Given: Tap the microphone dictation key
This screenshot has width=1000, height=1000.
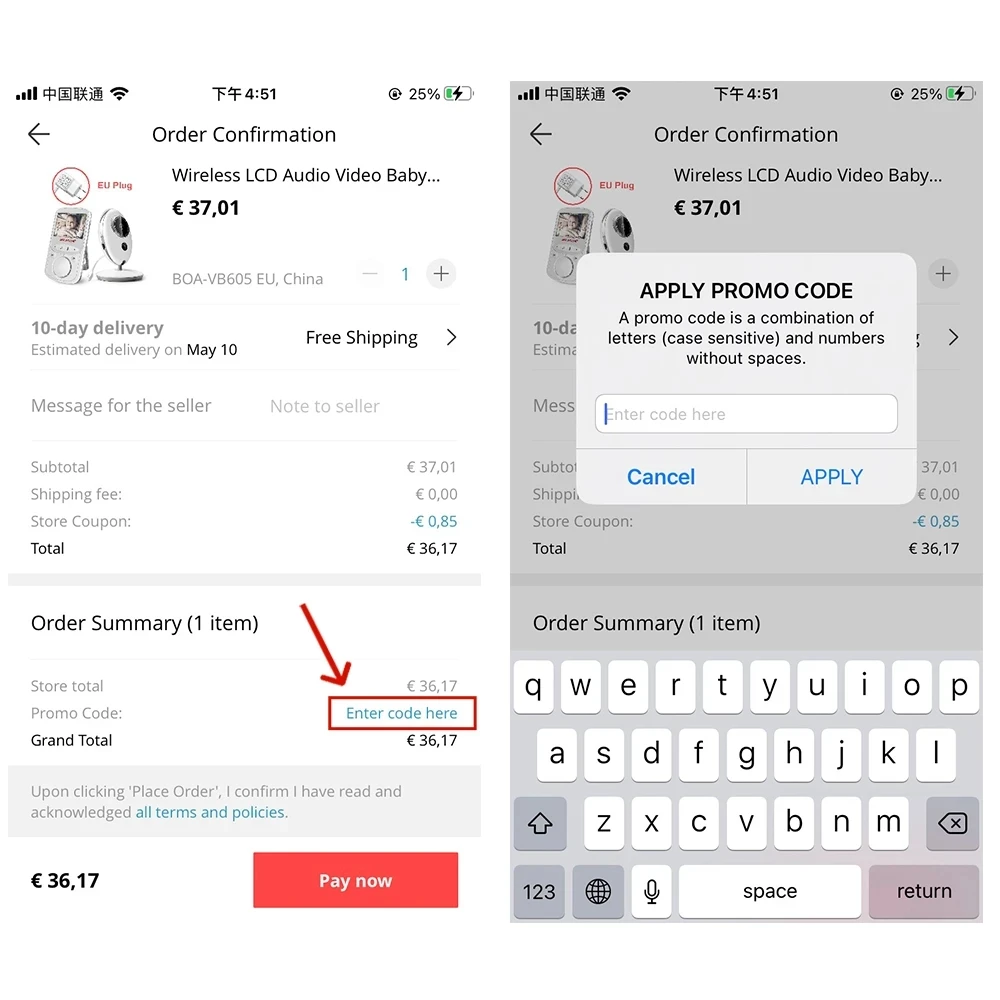Looking at the screenshot, I should pos(652,891).
